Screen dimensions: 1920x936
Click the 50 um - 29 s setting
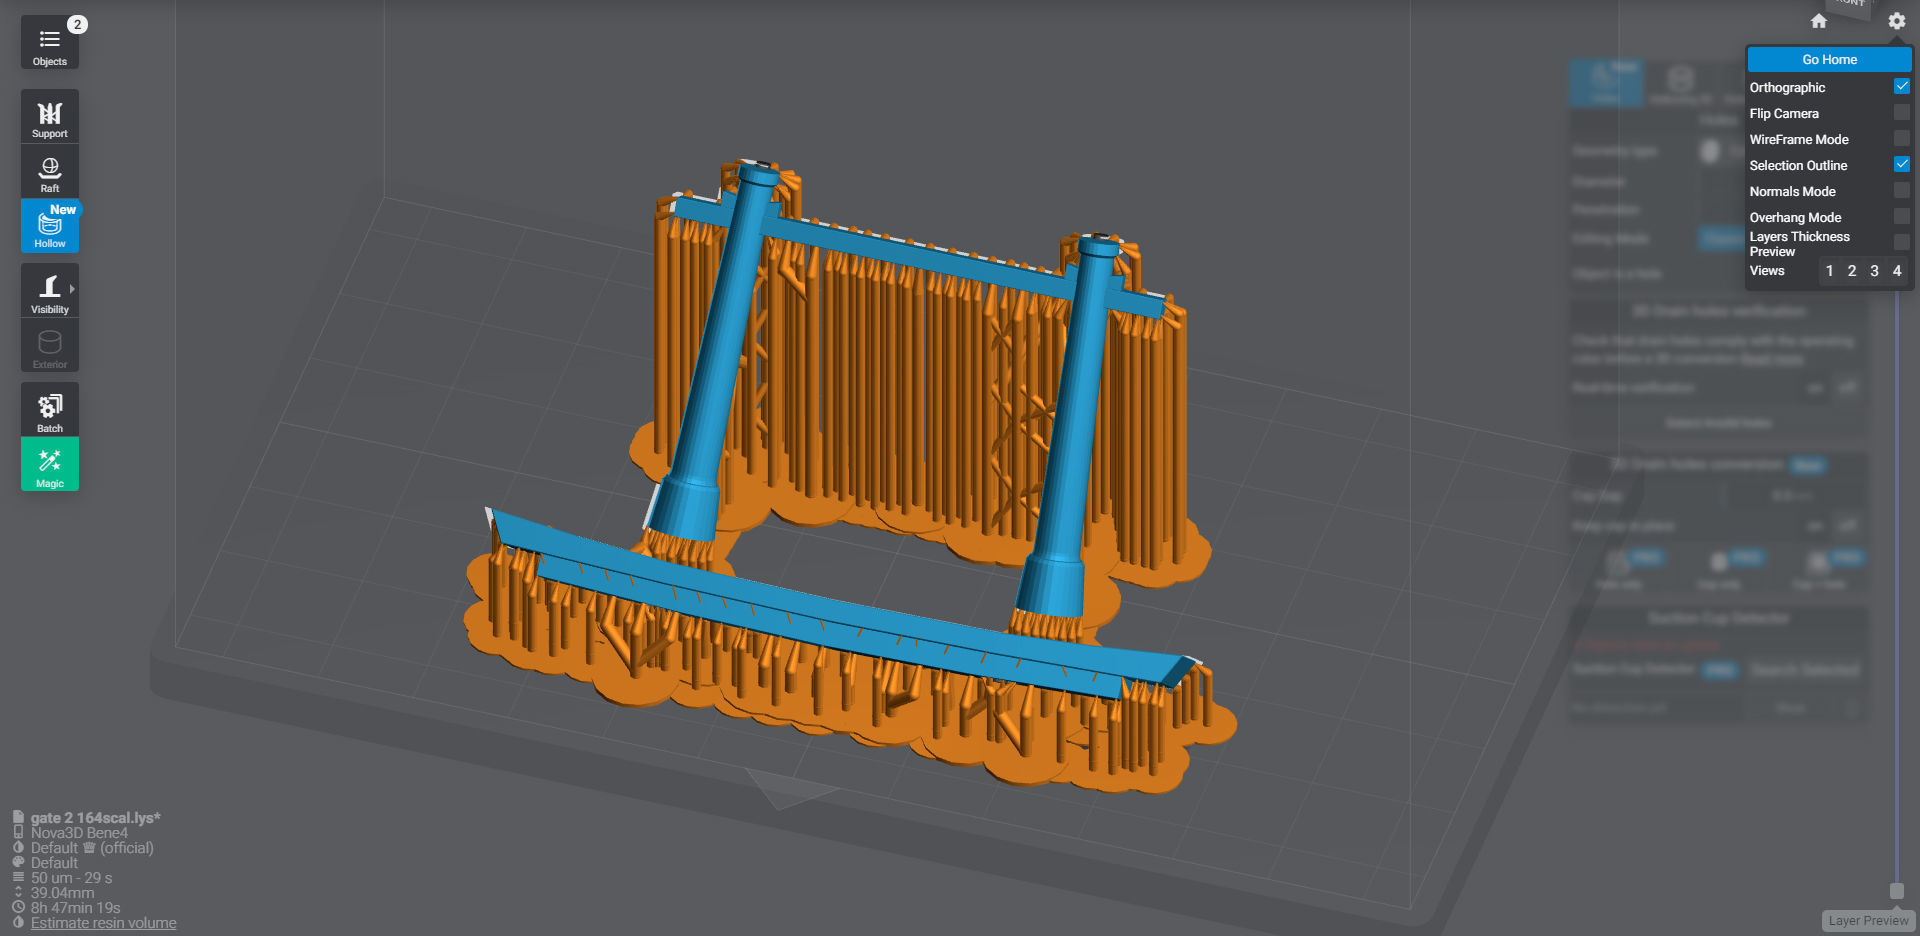click(x=71, y=878)
